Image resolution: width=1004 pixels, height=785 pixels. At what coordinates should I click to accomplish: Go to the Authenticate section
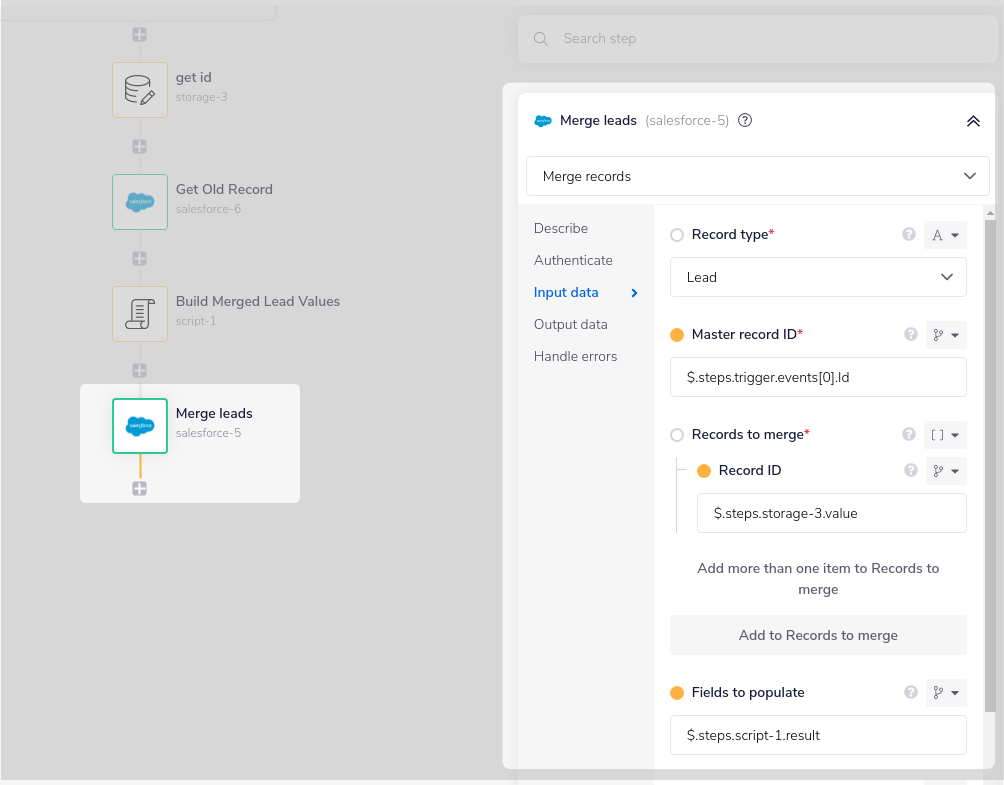point(573,261)
